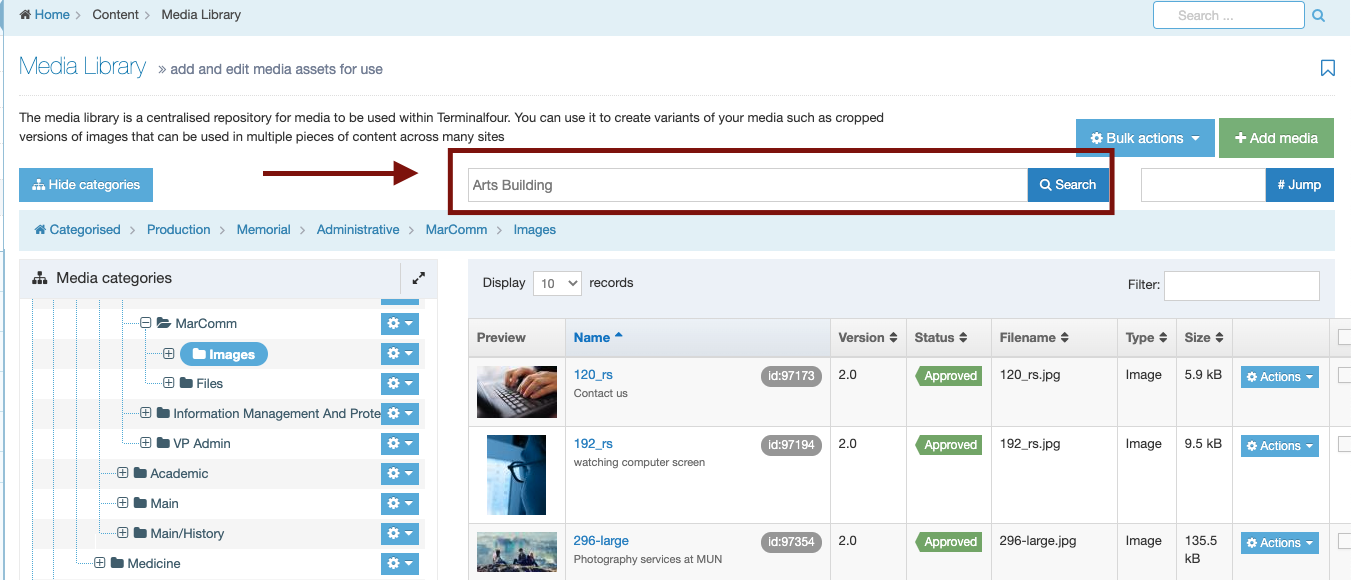The width and height of the screenshot is (1351, 580).
Task: Tick the checkbox for 192_rs row
Action: [1344, 445]
